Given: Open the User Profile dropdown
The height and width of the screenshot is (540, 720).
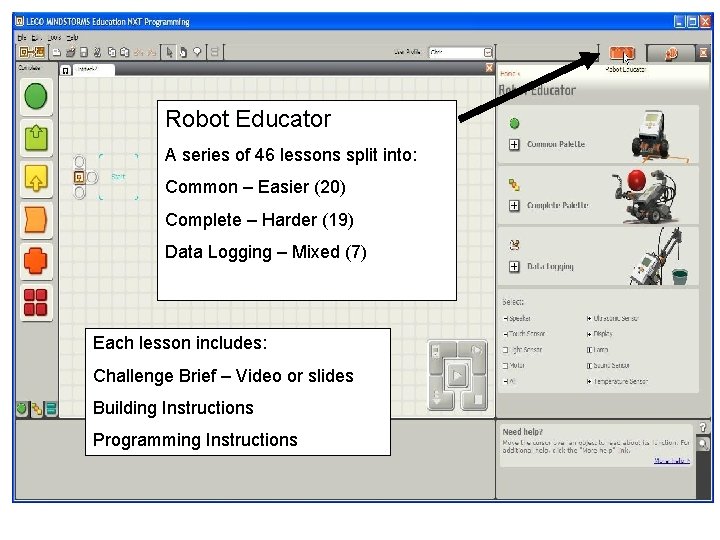Looking at the screenshot, I should (x=461, y=52).
